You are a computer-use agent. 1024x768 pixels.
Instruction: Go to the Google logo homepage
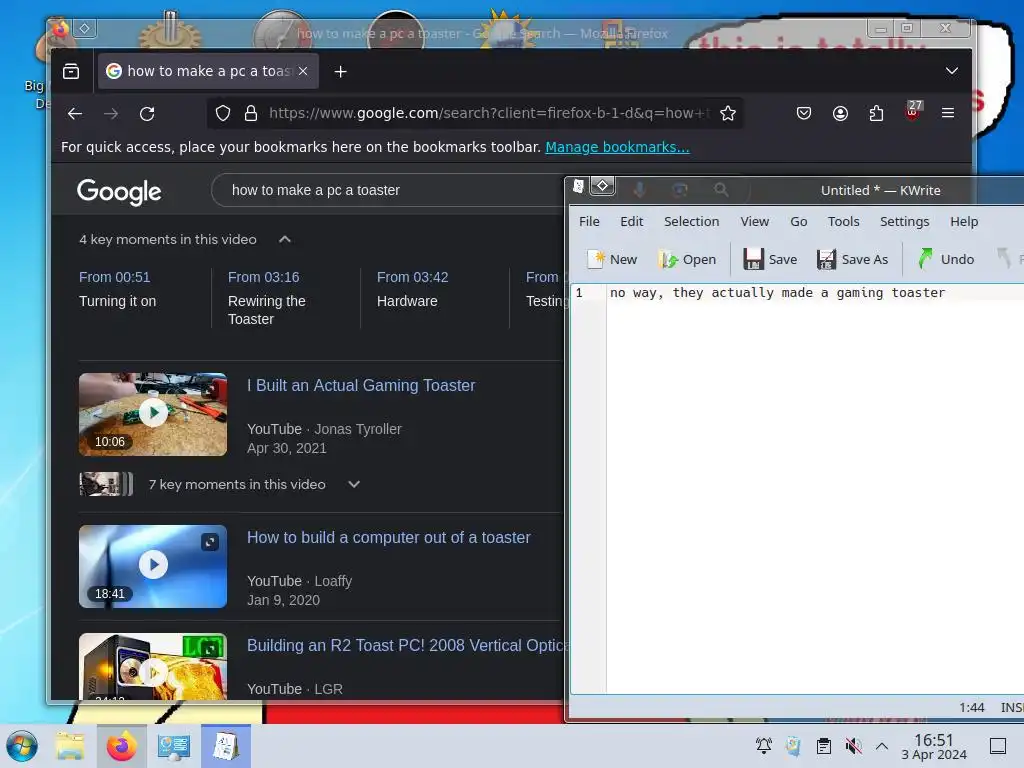(x=119, y=191)
